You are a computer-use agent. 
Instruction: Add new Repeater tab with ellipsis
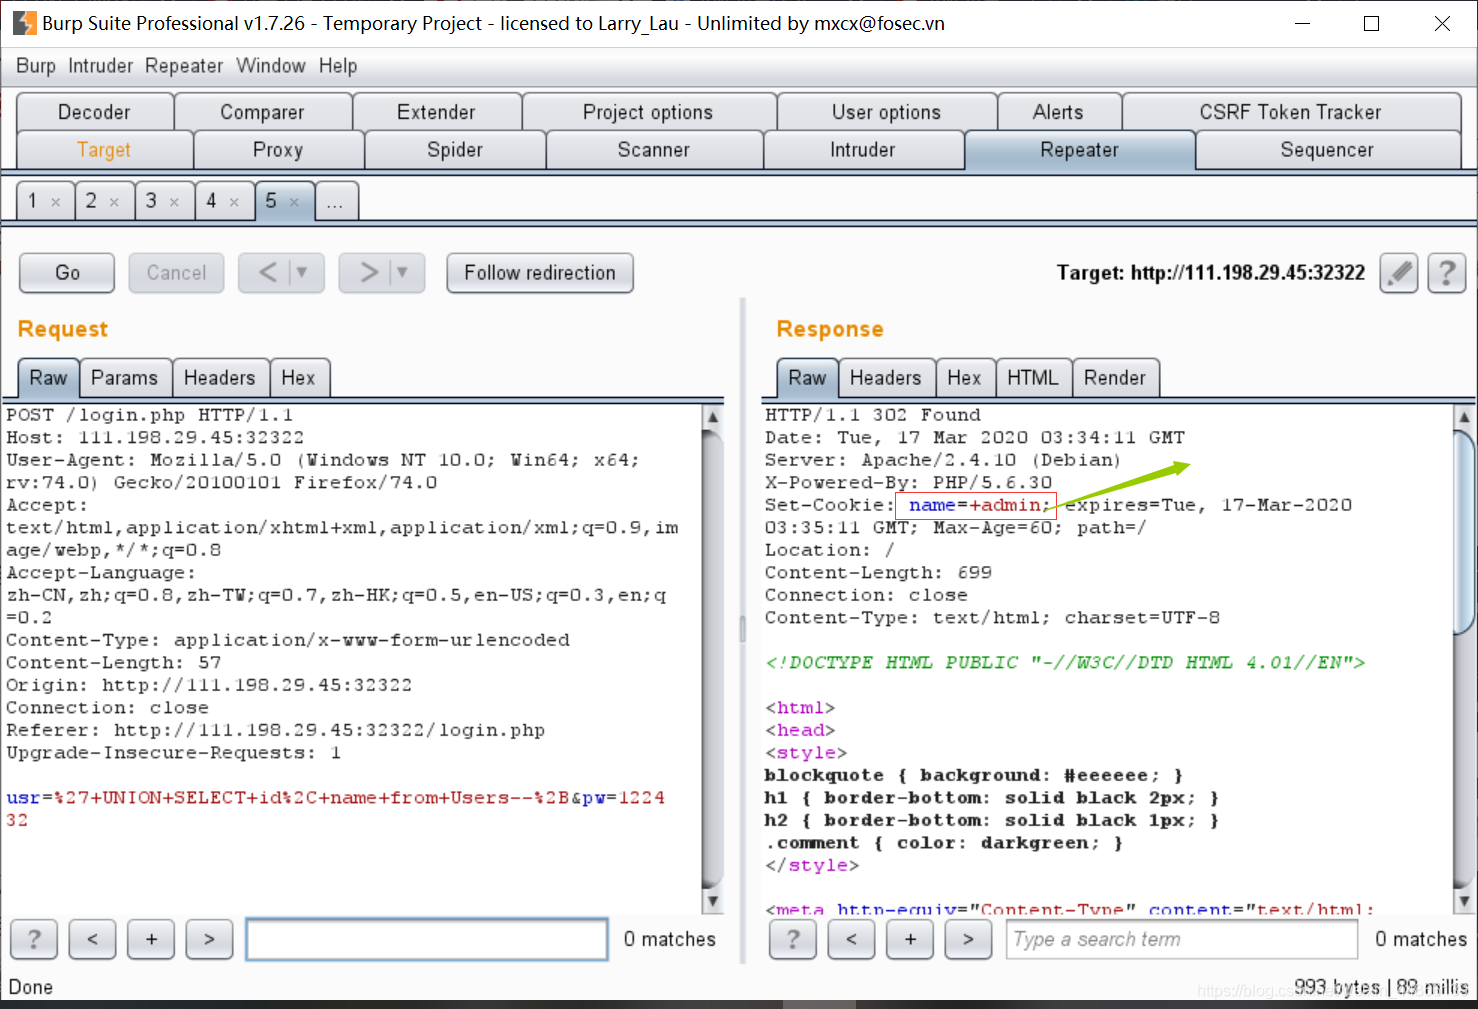[336, 202]
